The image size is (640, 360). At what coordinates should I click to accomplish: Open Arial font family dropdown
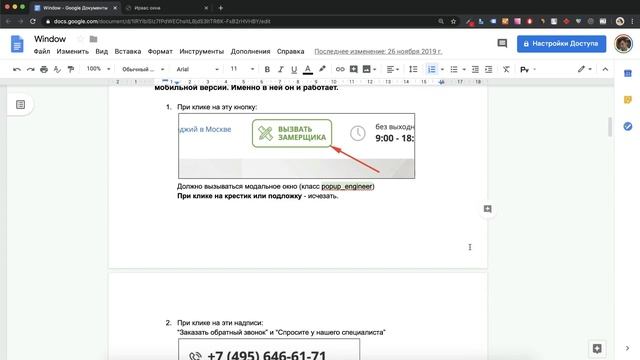(198, 69)
